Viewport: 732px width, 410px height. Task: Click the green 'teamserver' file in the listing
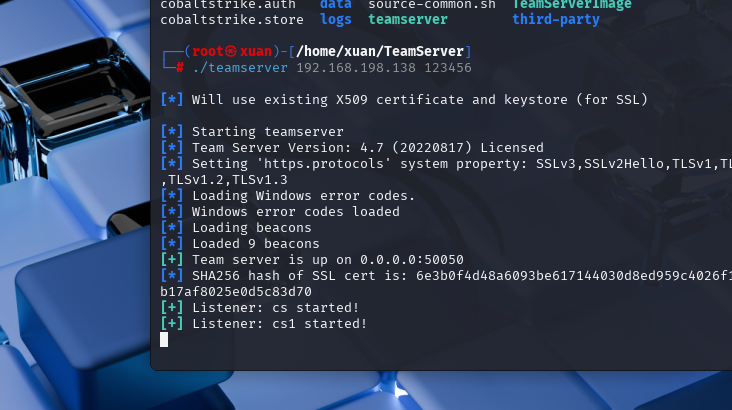click(408, 20)
